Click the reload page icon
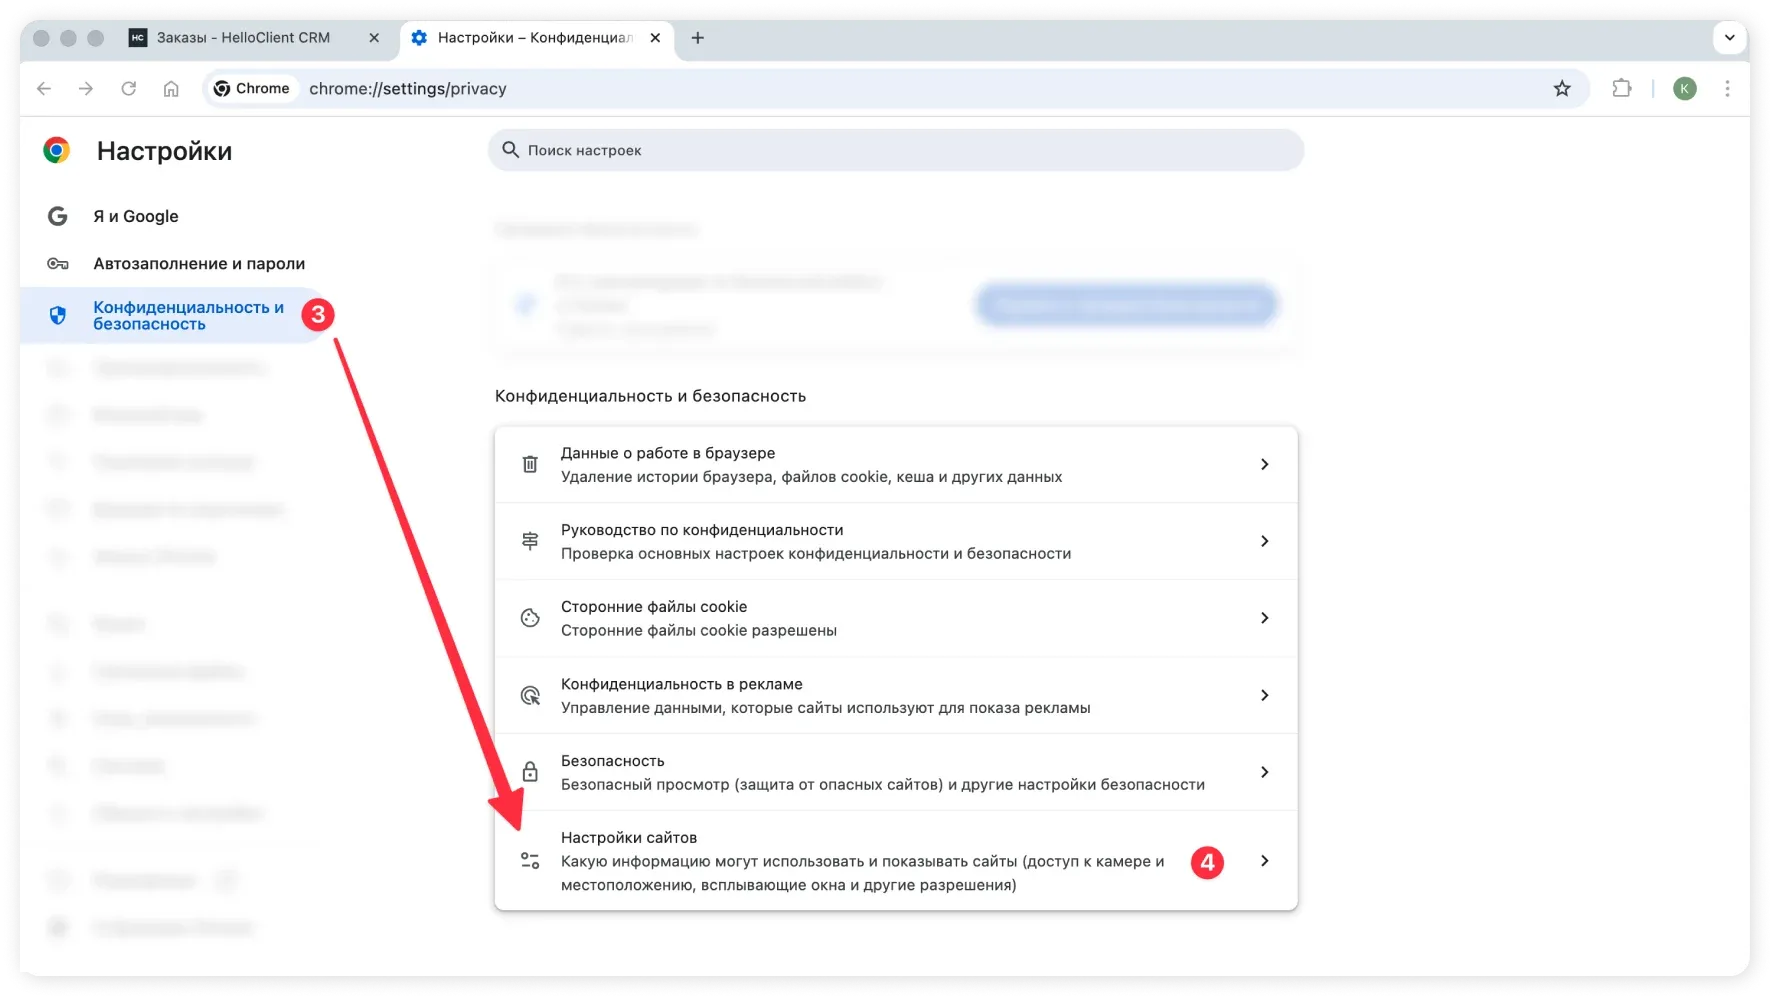The height and width of the screenshot is (996, 1770). coord(128,89)
